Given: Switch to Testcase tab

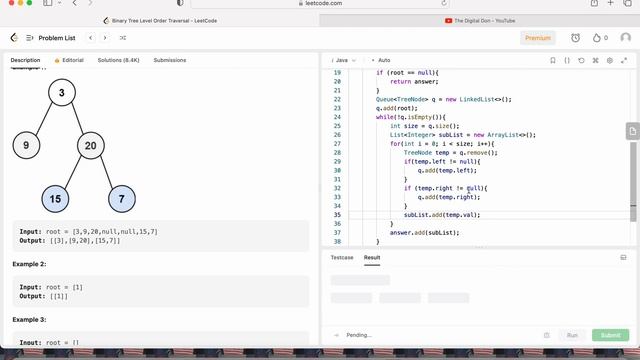Looking at the screenshot, I should click(342, 258).
